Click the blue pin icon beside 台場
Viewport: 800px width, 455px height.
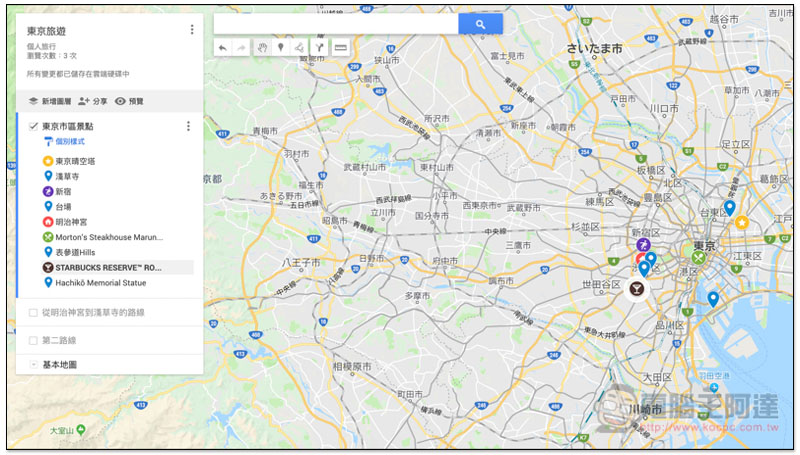[x=48, y=206]
